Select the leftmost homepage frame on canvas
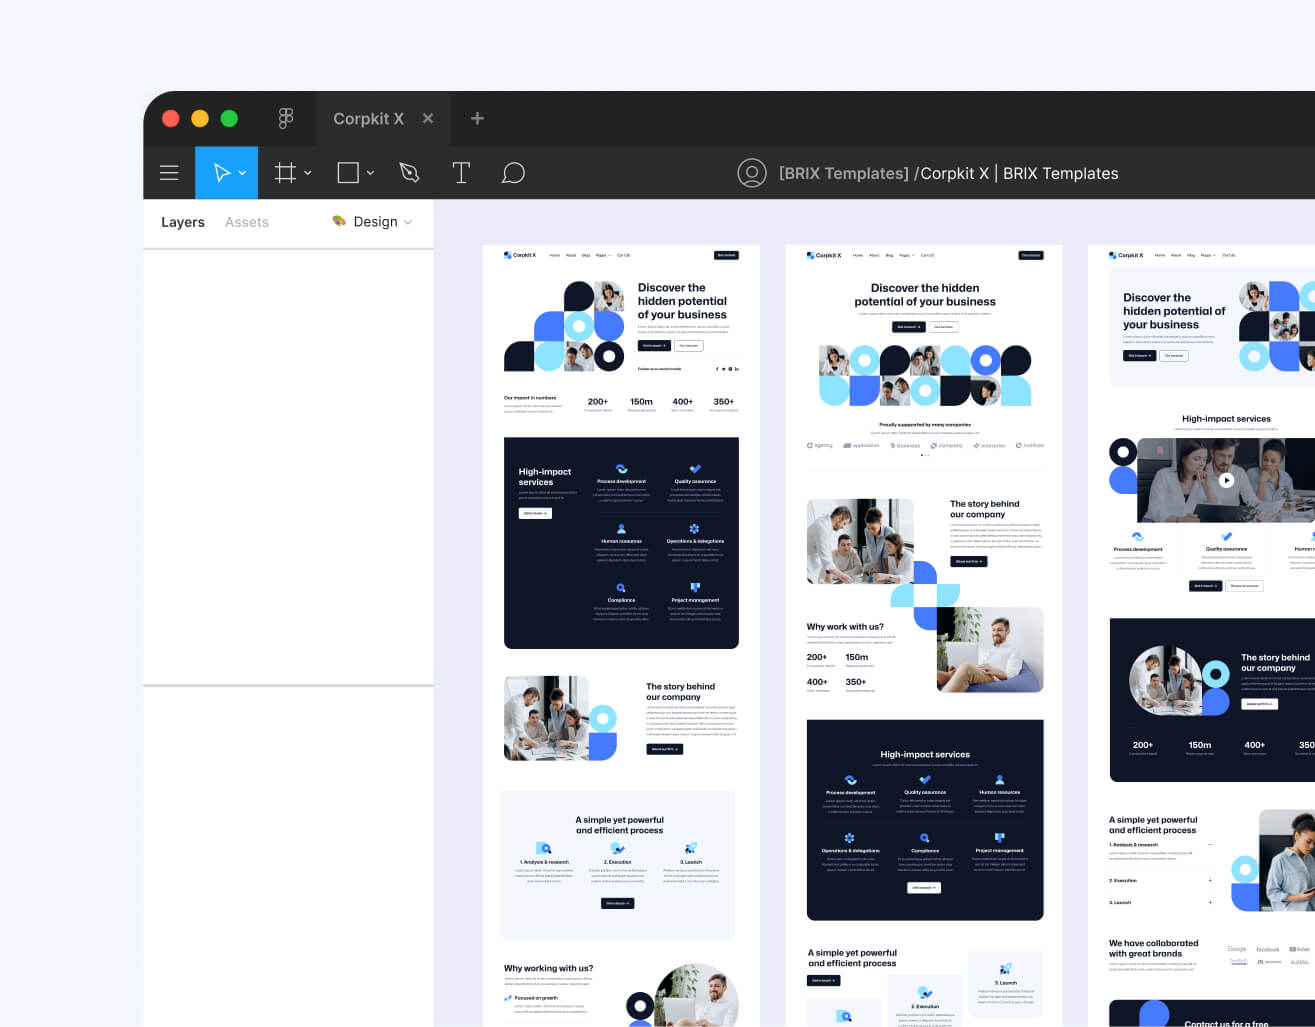 point(620,500)
